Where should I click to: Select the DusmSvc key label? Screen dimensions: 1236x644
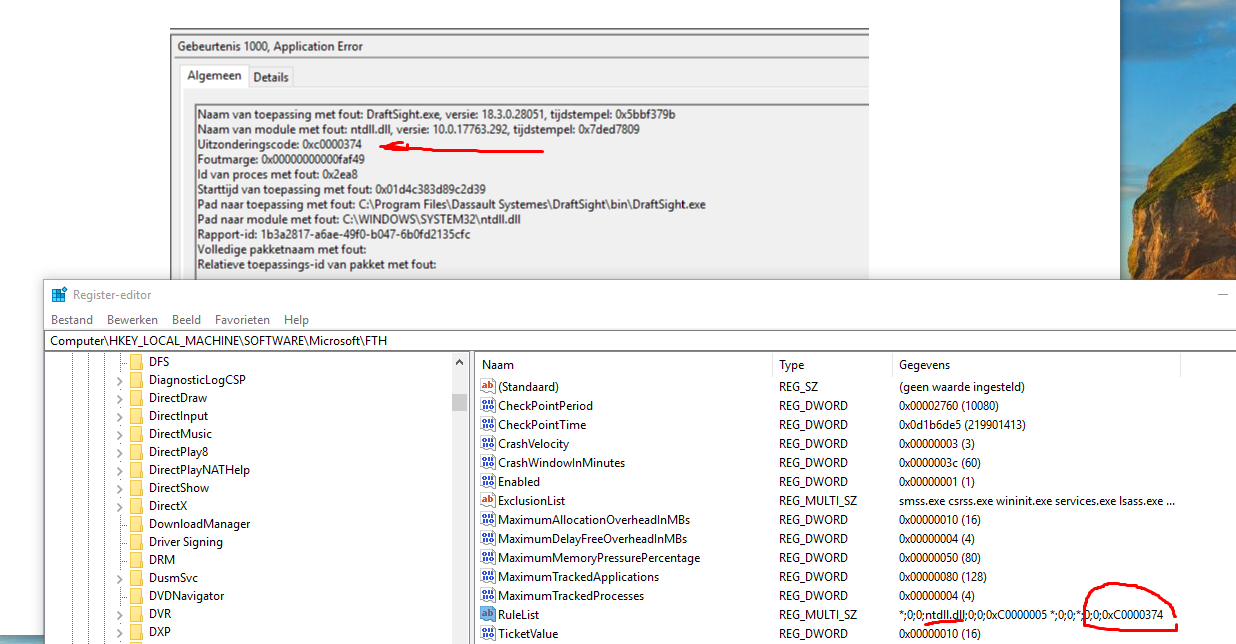pos(173,578)
